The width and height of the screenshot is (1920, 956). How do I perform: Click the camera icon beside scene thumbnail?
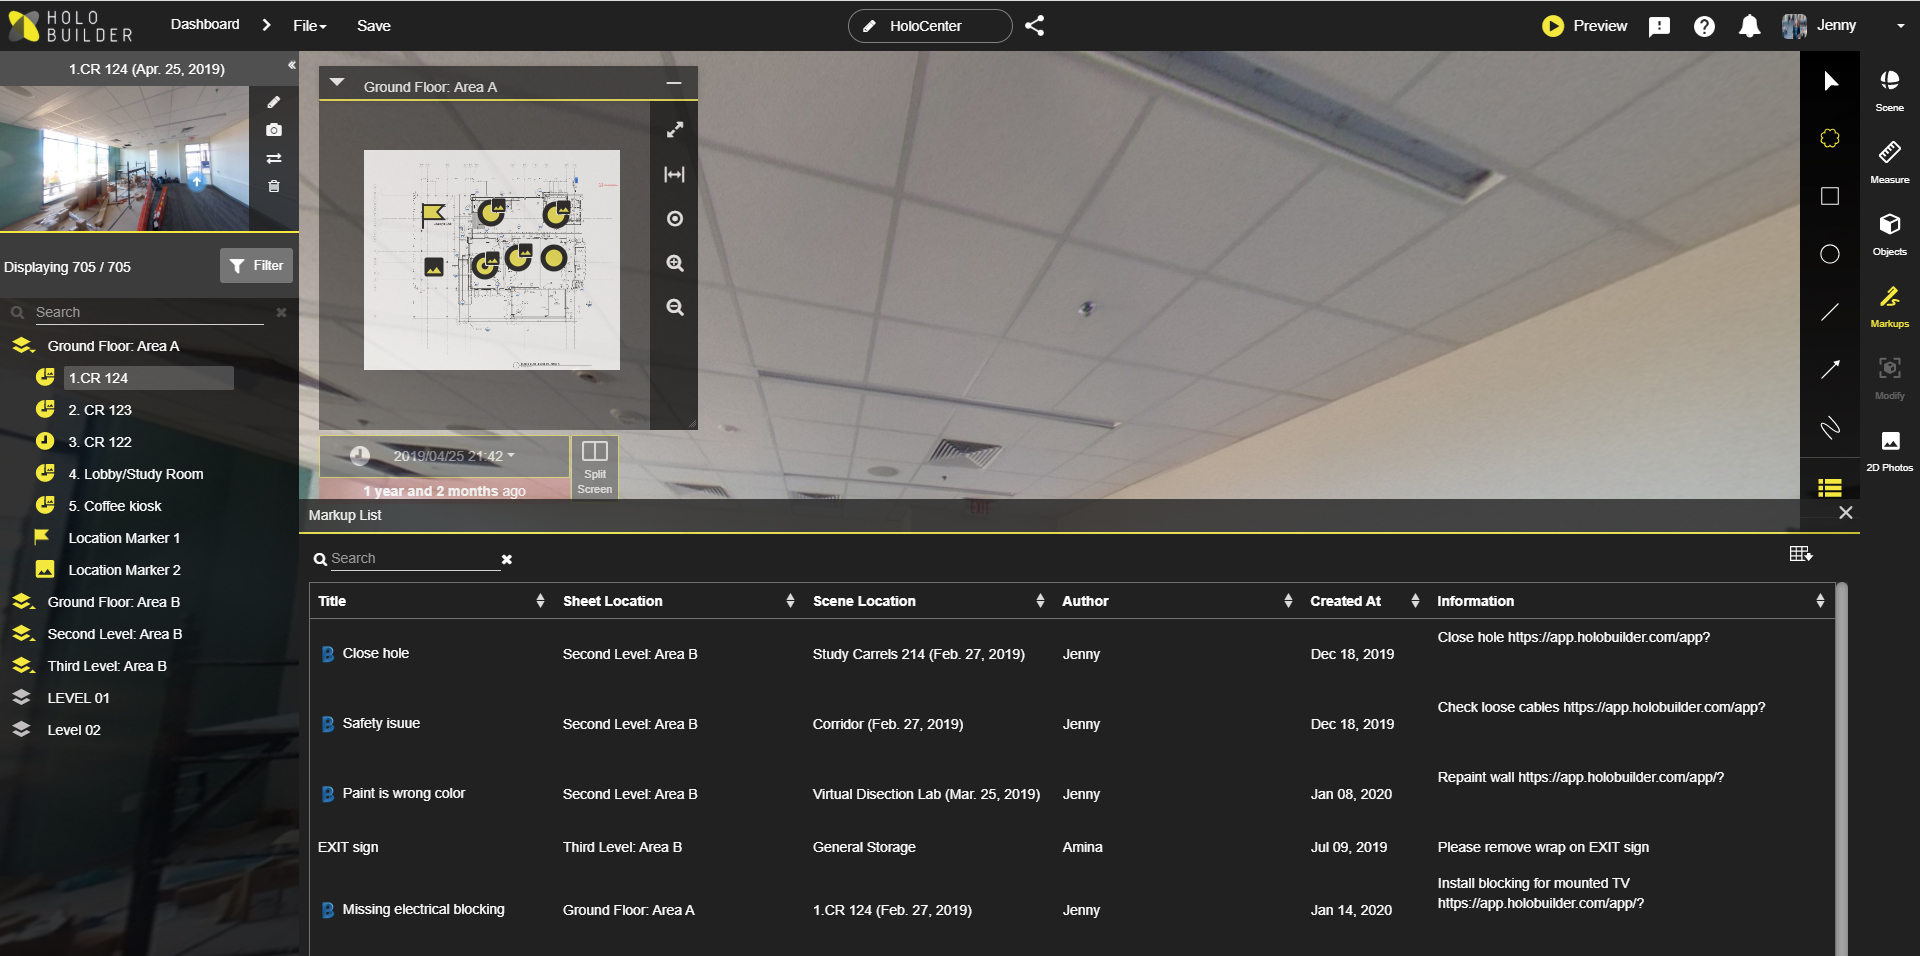pos(274,130)
